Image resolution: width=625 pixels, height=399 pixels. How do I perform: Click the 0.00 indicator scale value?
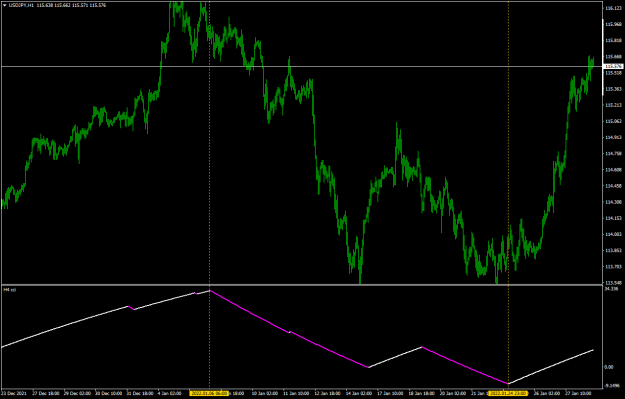click(609, 367)
